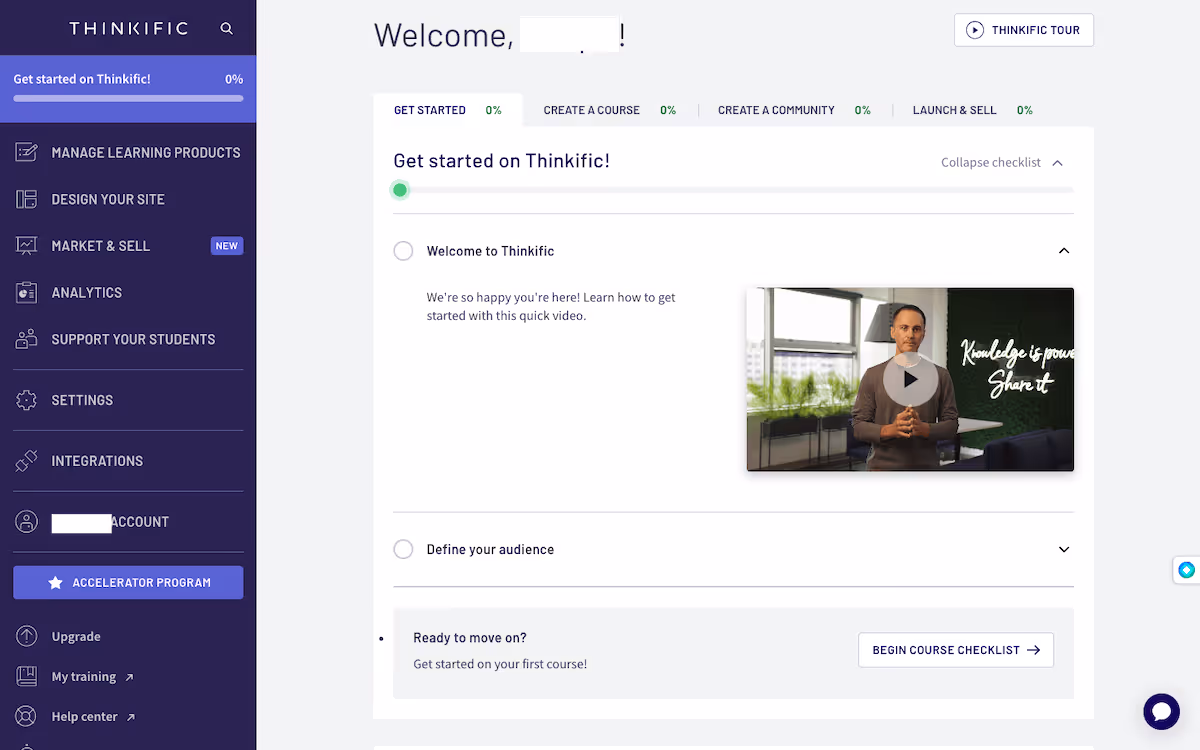This screenshot has width=1200, height=750.
Task: Click "Get started on your first course!" text
Action: [x=500, y=664]
